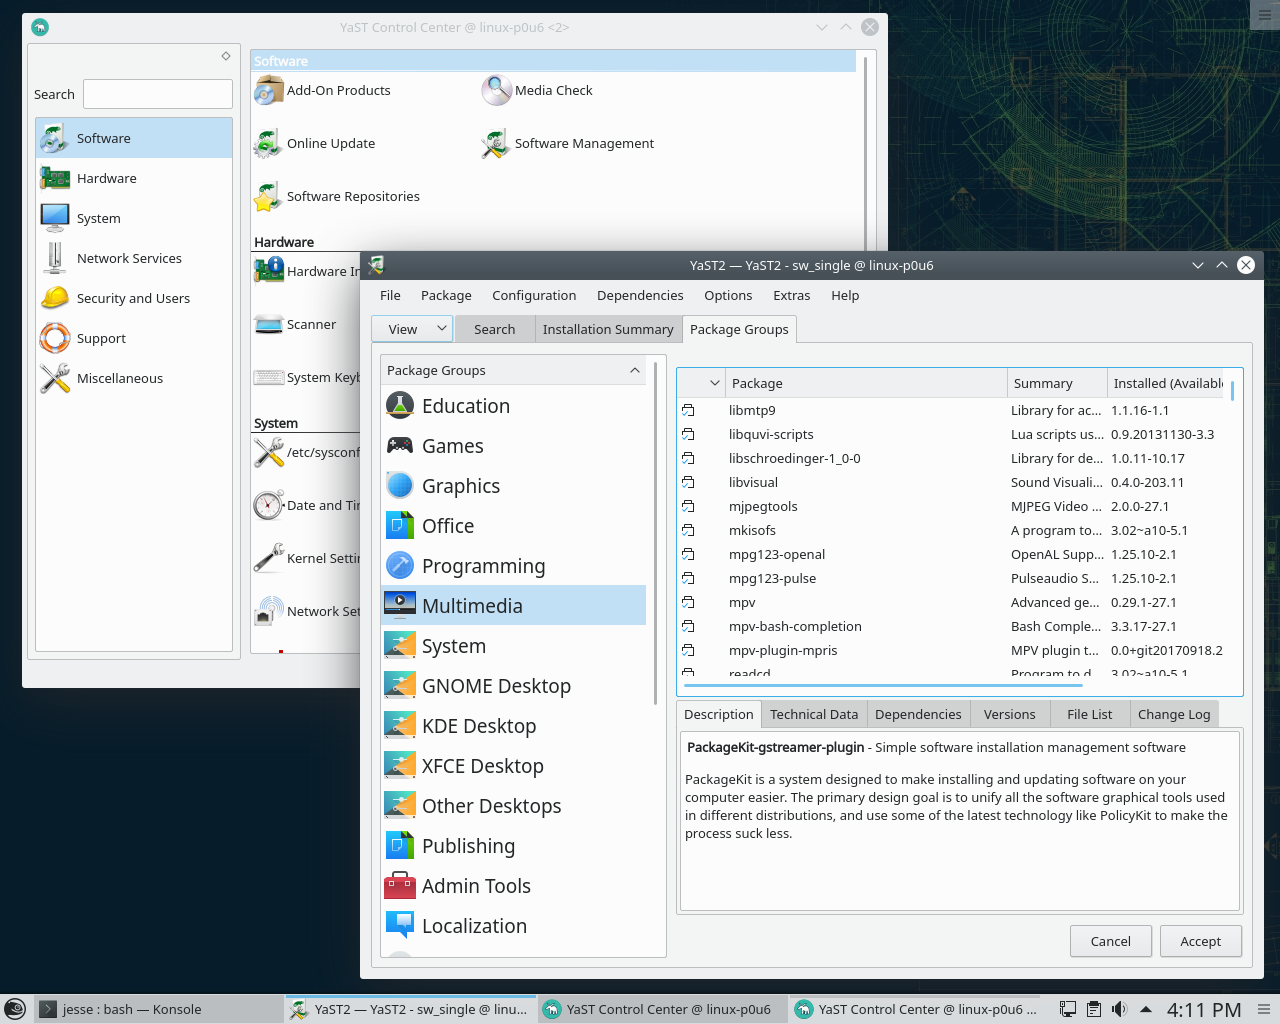Click the status column sort arrow

tap(715, 383)
